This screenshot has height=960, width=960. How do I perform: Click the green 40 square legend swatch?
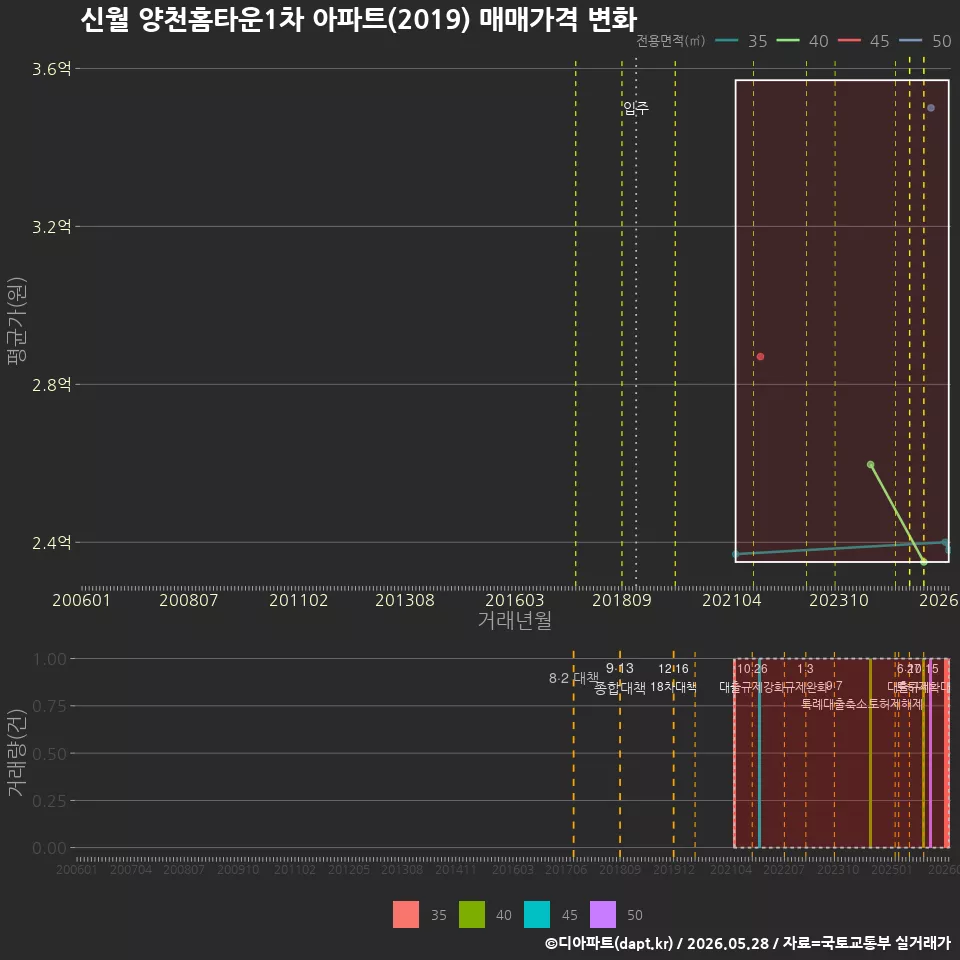[x=471, y=914]
